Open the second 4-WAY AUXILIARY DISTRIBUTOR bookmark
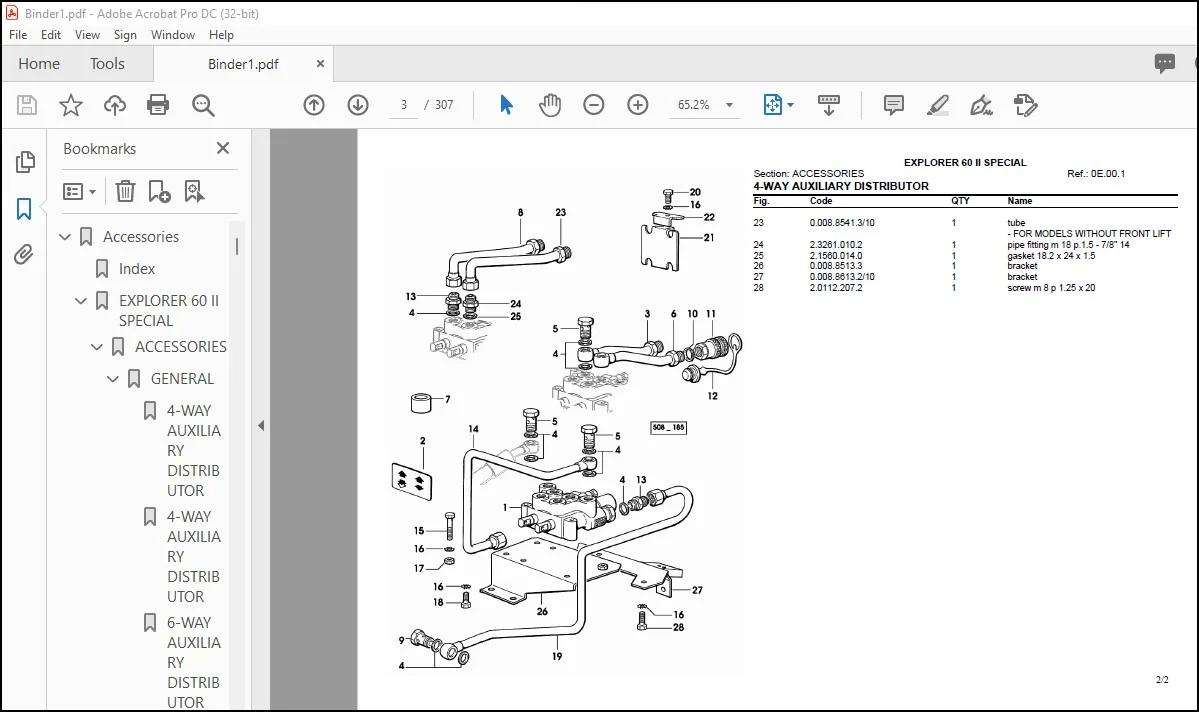 [x=193, y=557]
